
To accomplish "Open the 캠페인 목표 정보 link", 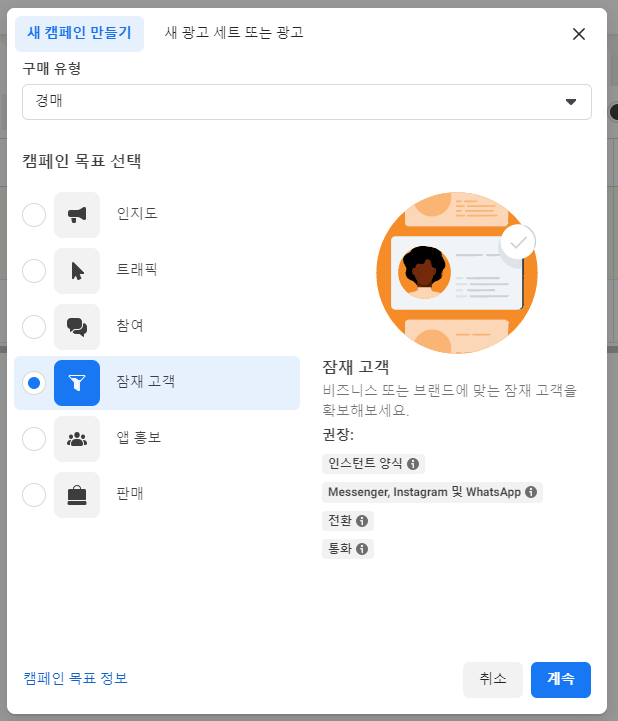I will (x=75, y=678).
